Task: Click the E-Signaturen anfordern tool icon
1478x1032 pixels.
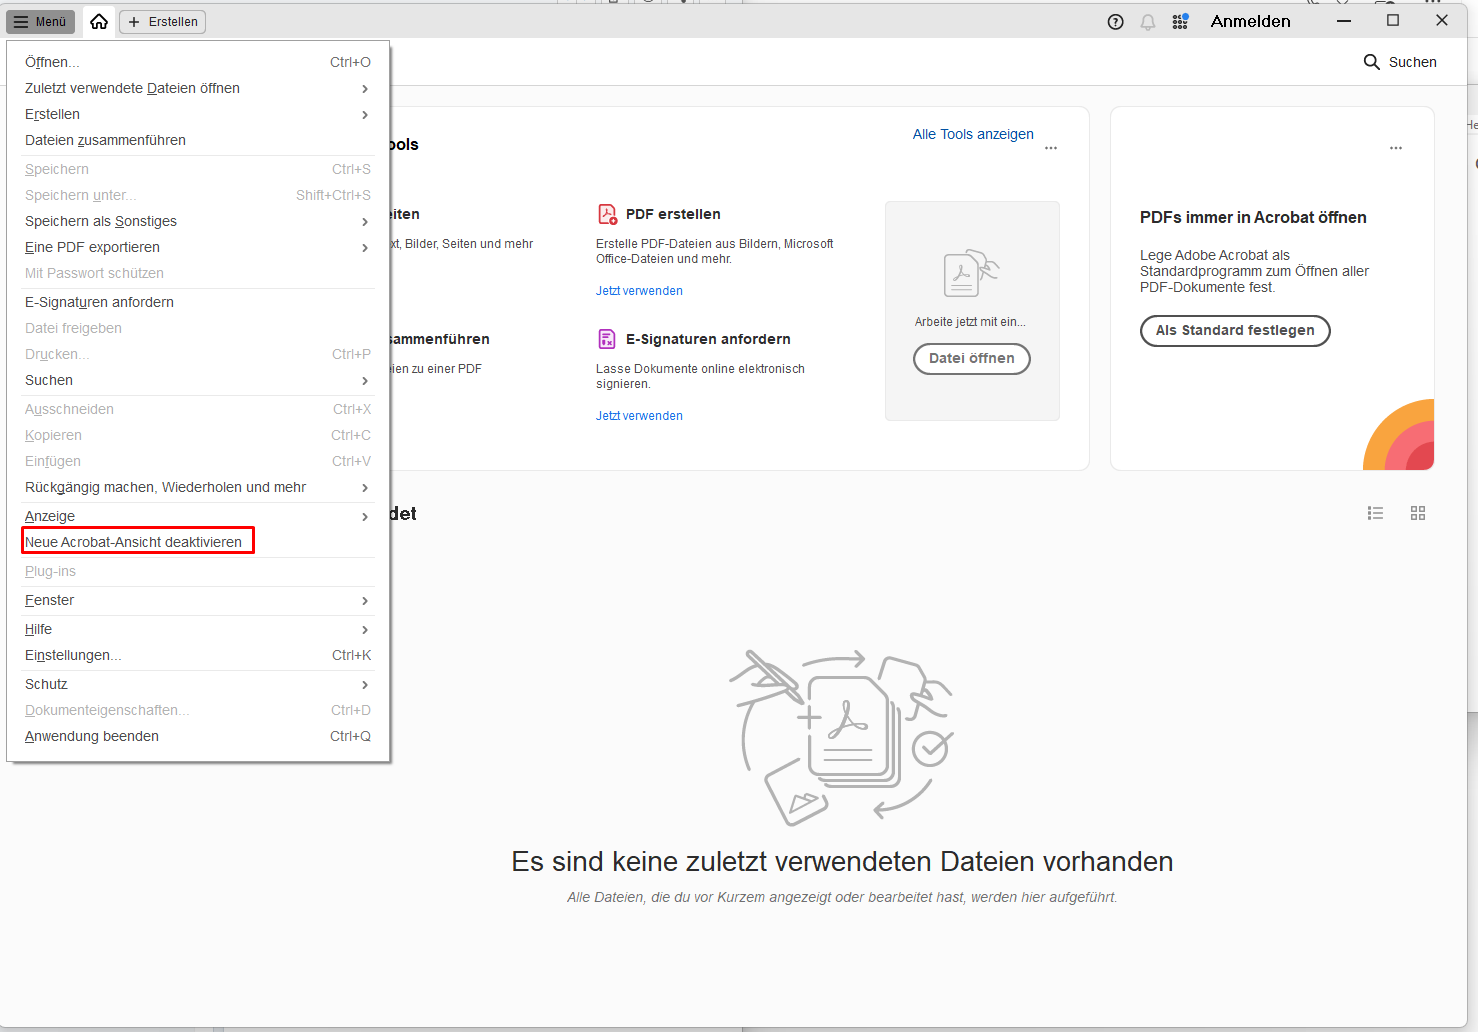Action: click(x=607, y=339)
